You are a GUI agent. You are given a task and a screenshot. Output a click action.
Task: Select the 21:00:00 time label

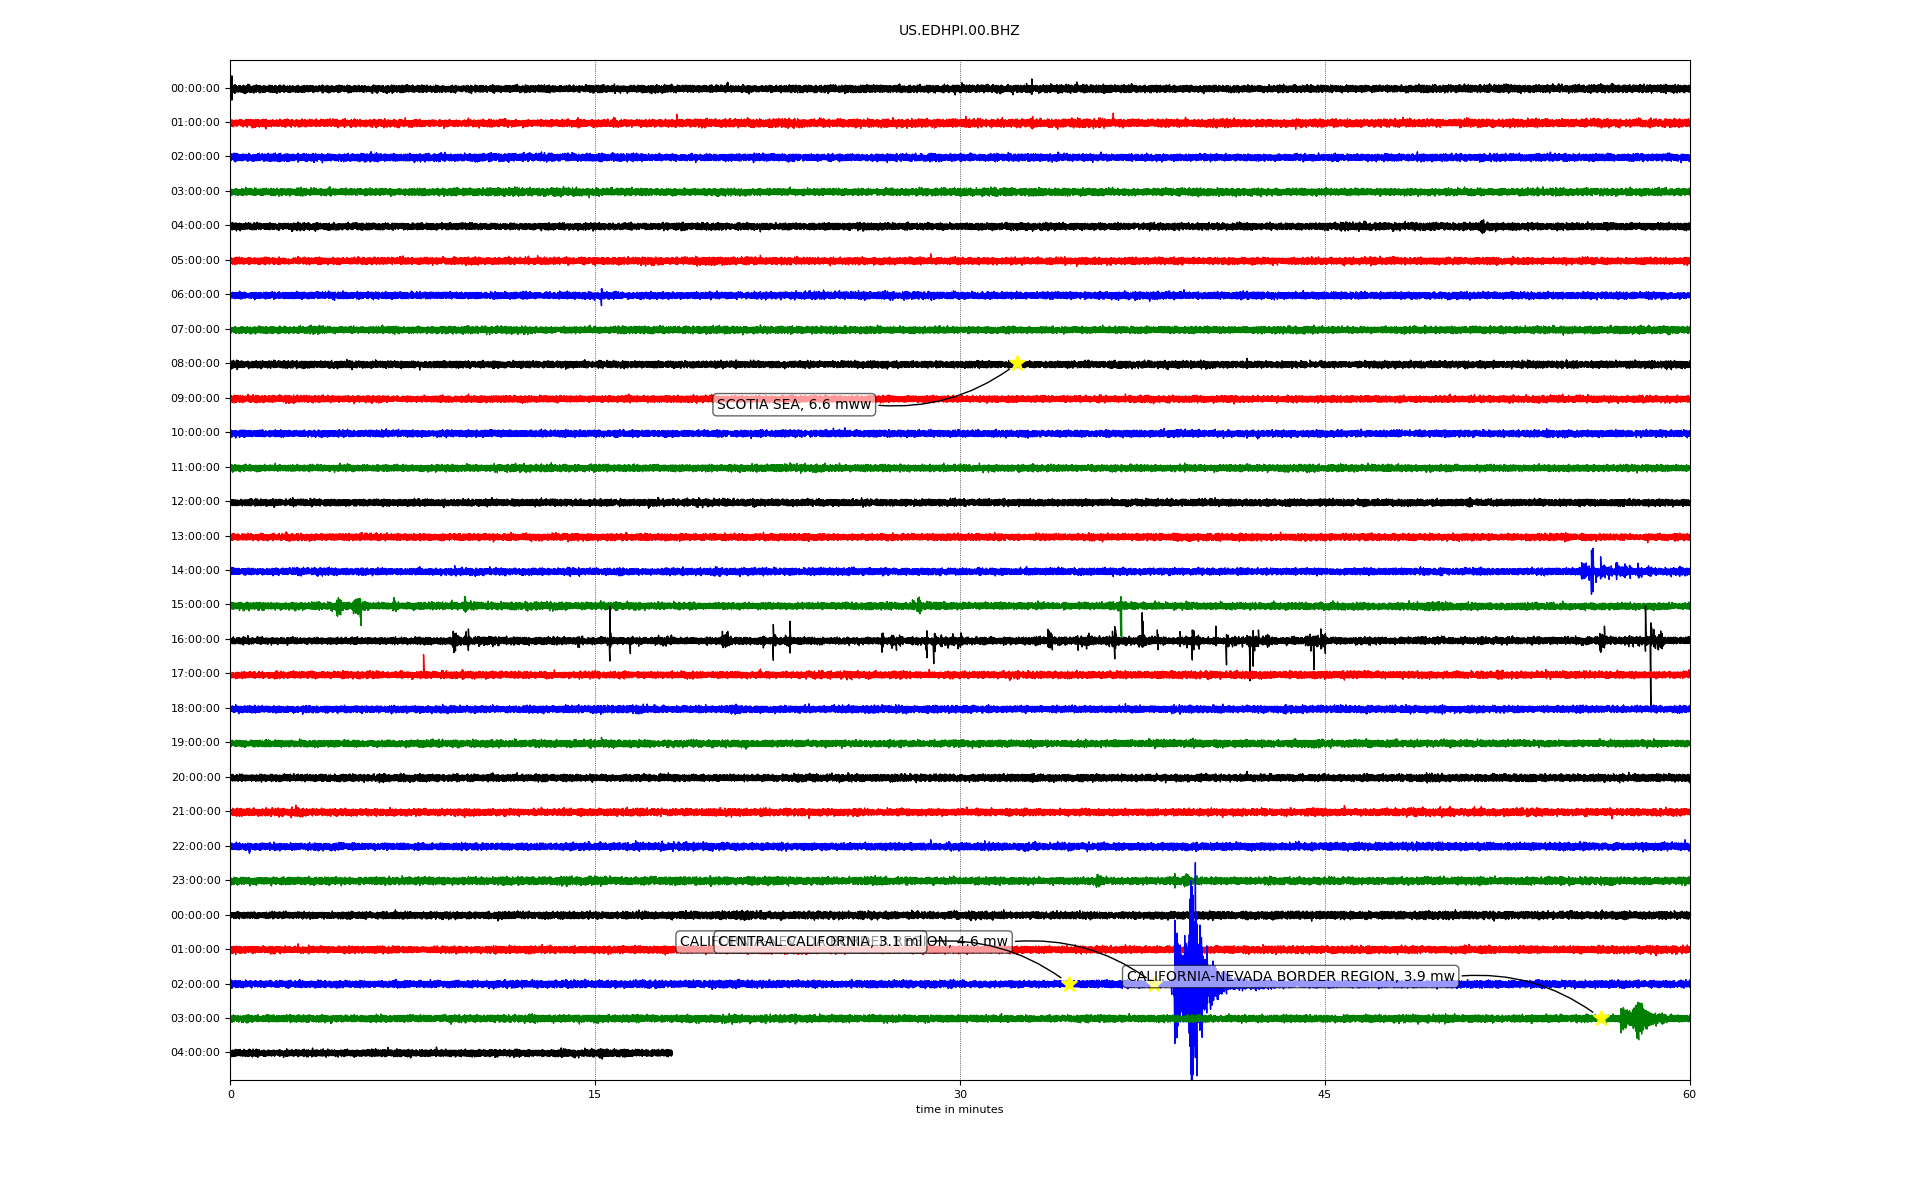pyautogui.click(x=195, y=812)
